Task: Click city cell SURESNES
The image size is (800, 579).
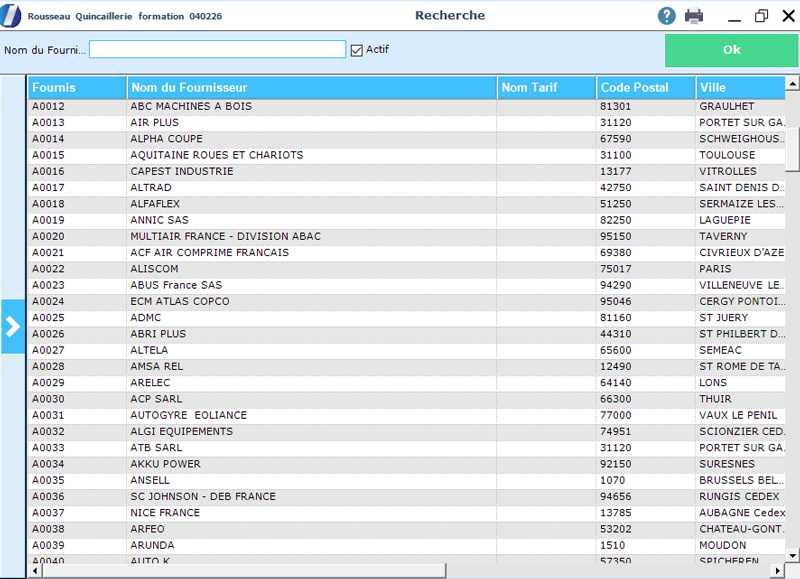Action: [727, 464]
